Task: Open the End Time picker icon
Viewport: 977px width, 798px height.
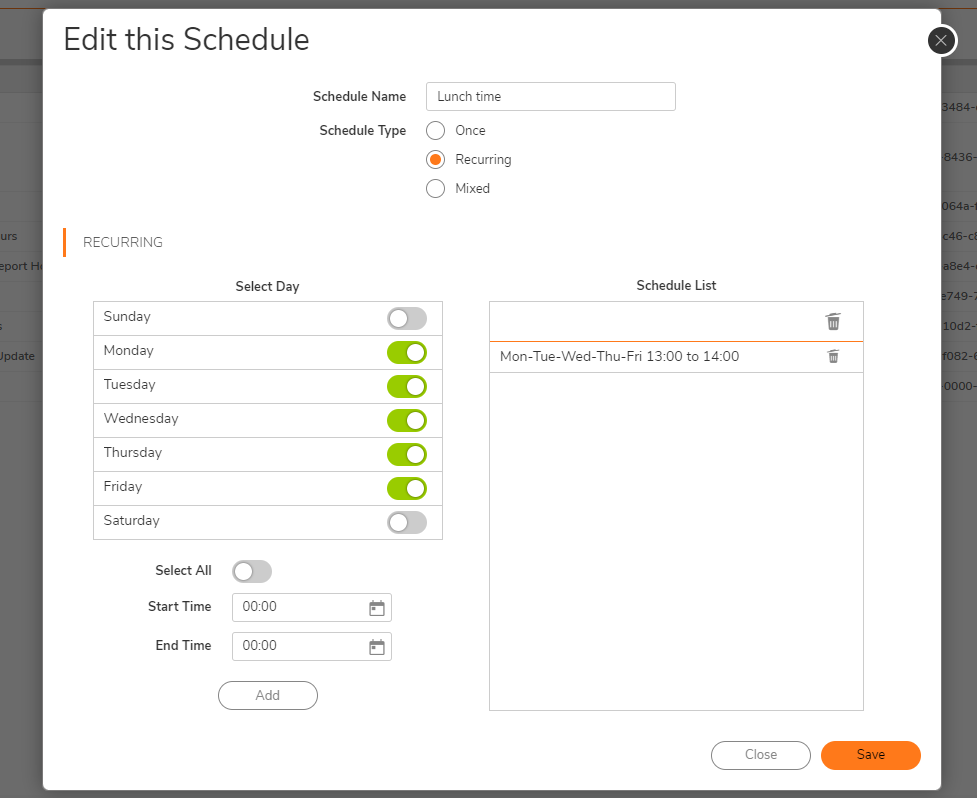Action: (x=377, y=647)
